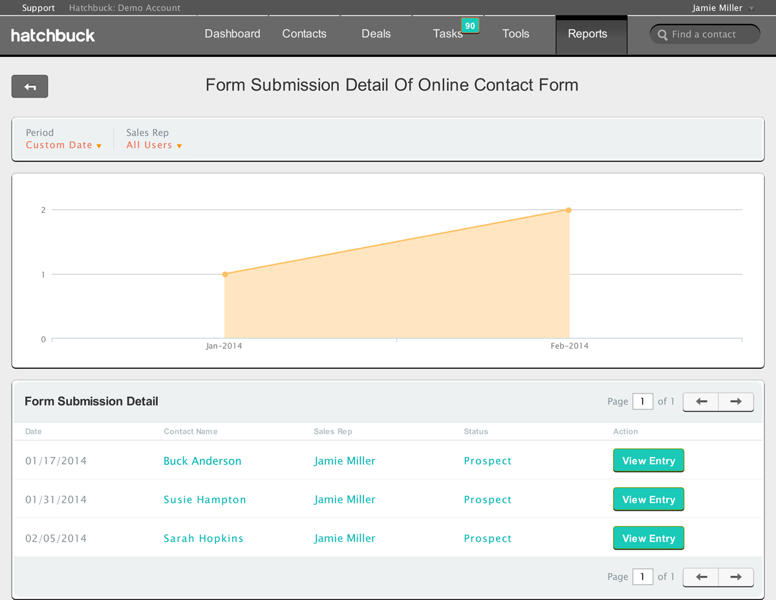Open the Custom Date period dropdown

[64, 146]
